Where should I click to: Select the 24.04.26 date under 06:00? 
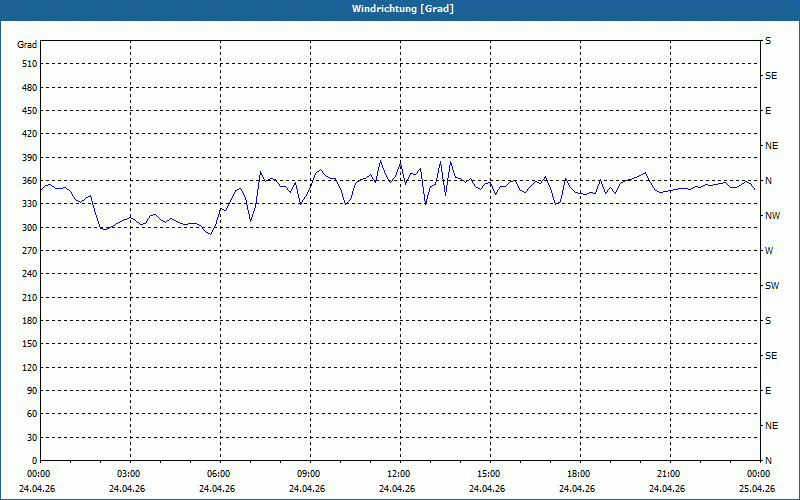click(217, 489)
